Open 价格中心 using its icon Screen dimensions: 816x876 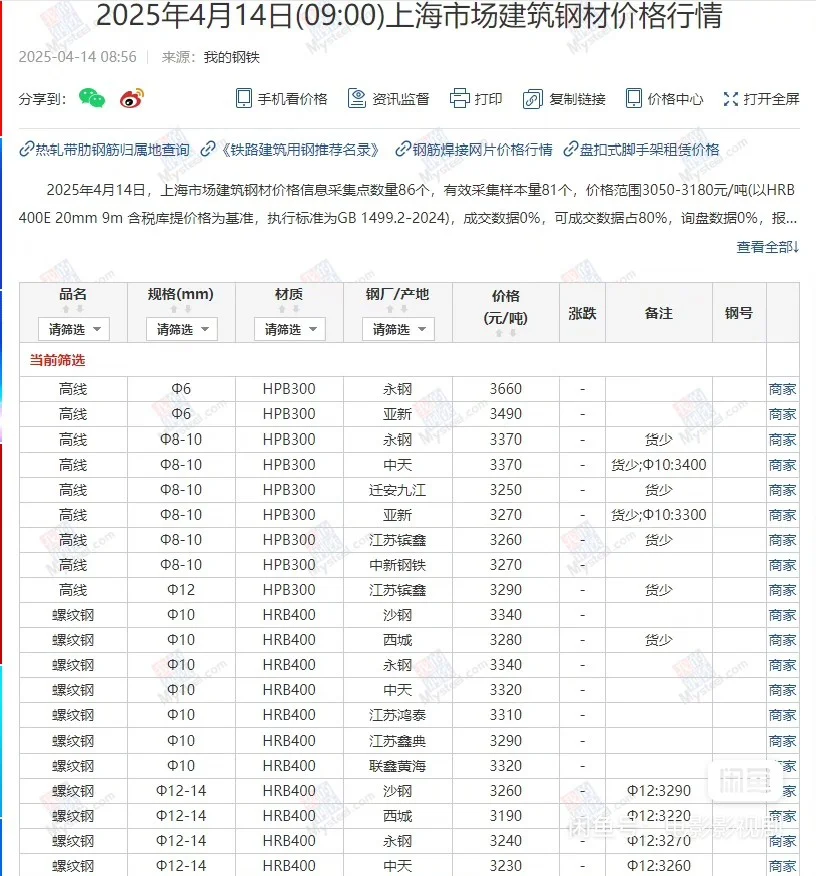click(634, 97)
